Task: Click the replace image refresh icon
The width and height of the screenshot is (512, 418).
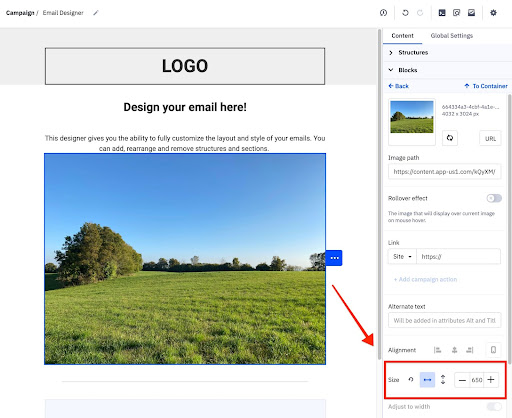Action: coord(450,138)
